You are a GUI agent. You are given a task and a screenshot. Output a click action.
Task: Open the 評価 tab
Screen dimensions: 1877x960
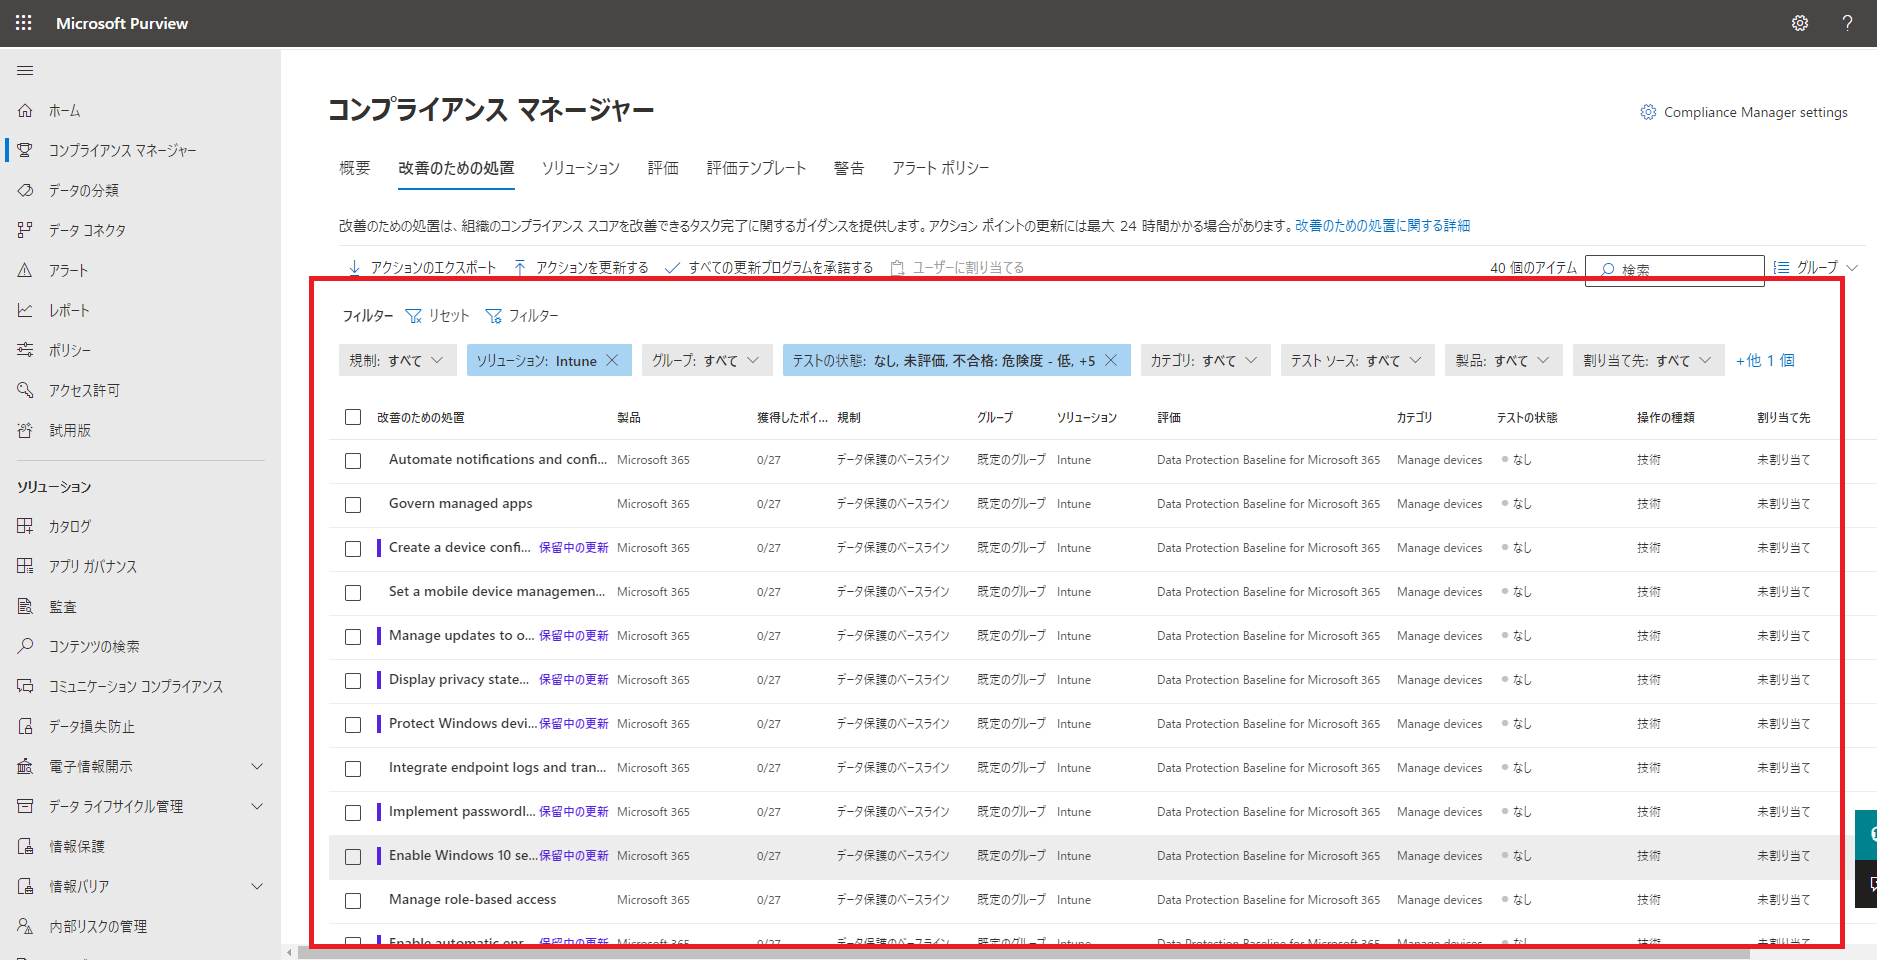point(663,168)
